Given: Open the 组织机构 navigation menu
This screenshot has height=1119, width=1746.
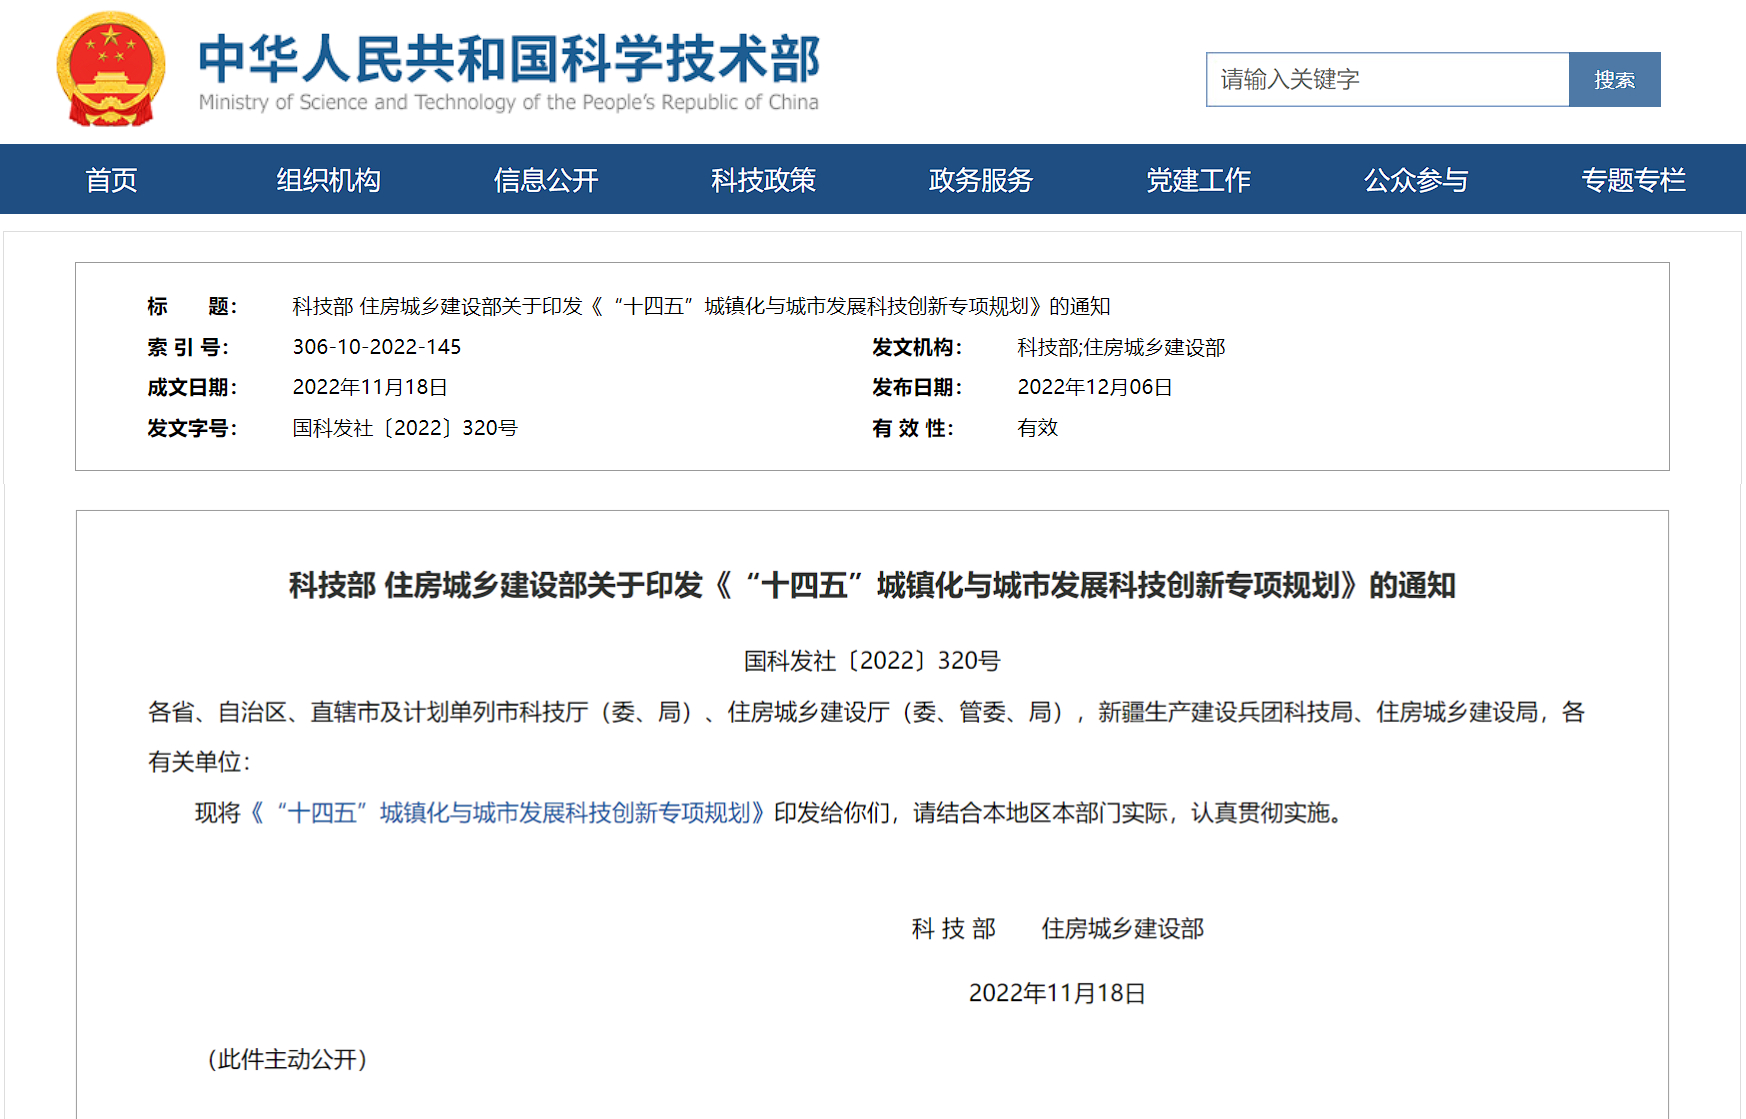Looking at the screenshot, I should 328,180.
